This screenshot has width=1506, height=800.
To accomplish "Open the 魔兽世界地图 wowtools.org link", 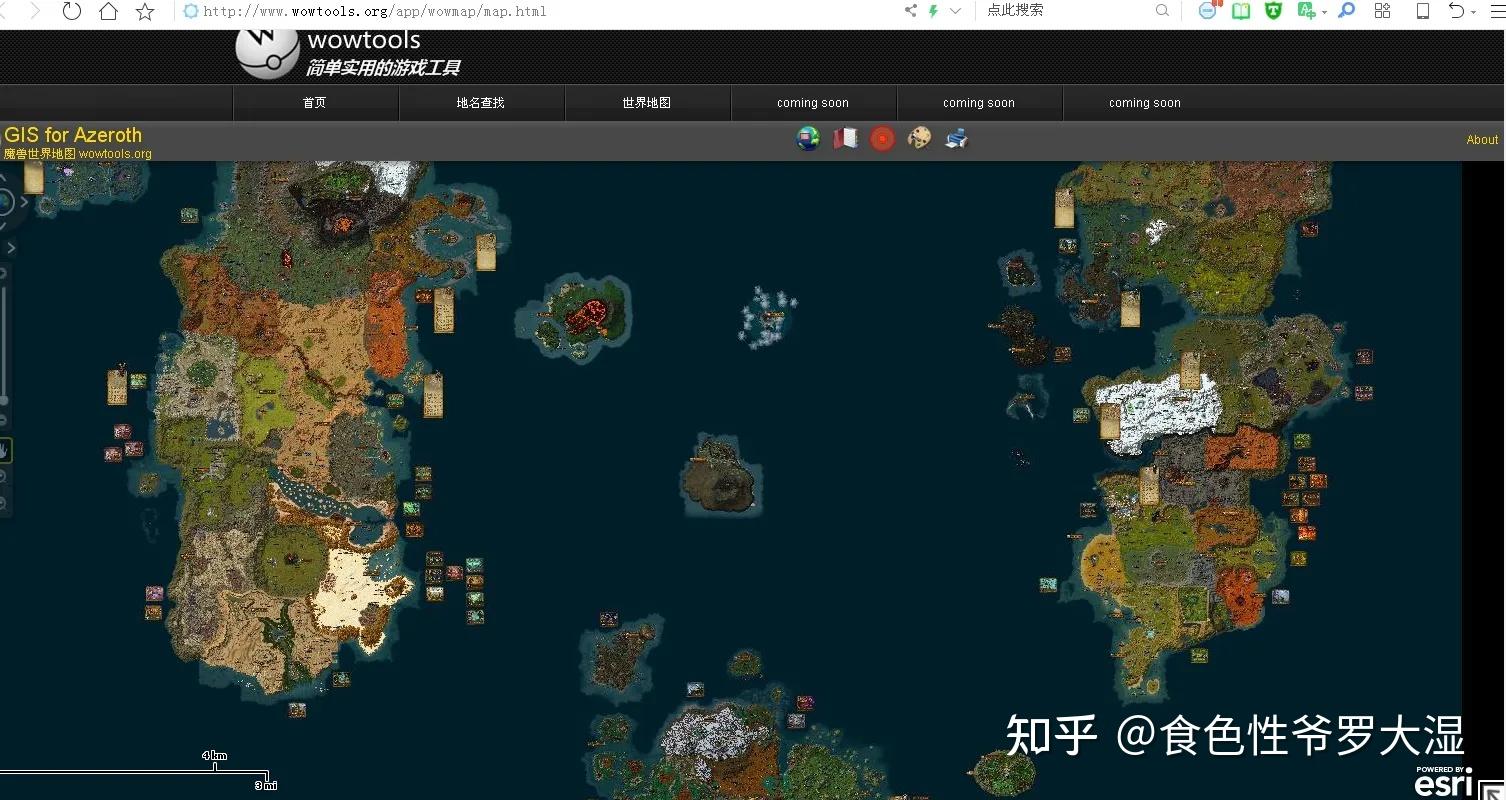I will pyautogui.click(x=78, y=154).
